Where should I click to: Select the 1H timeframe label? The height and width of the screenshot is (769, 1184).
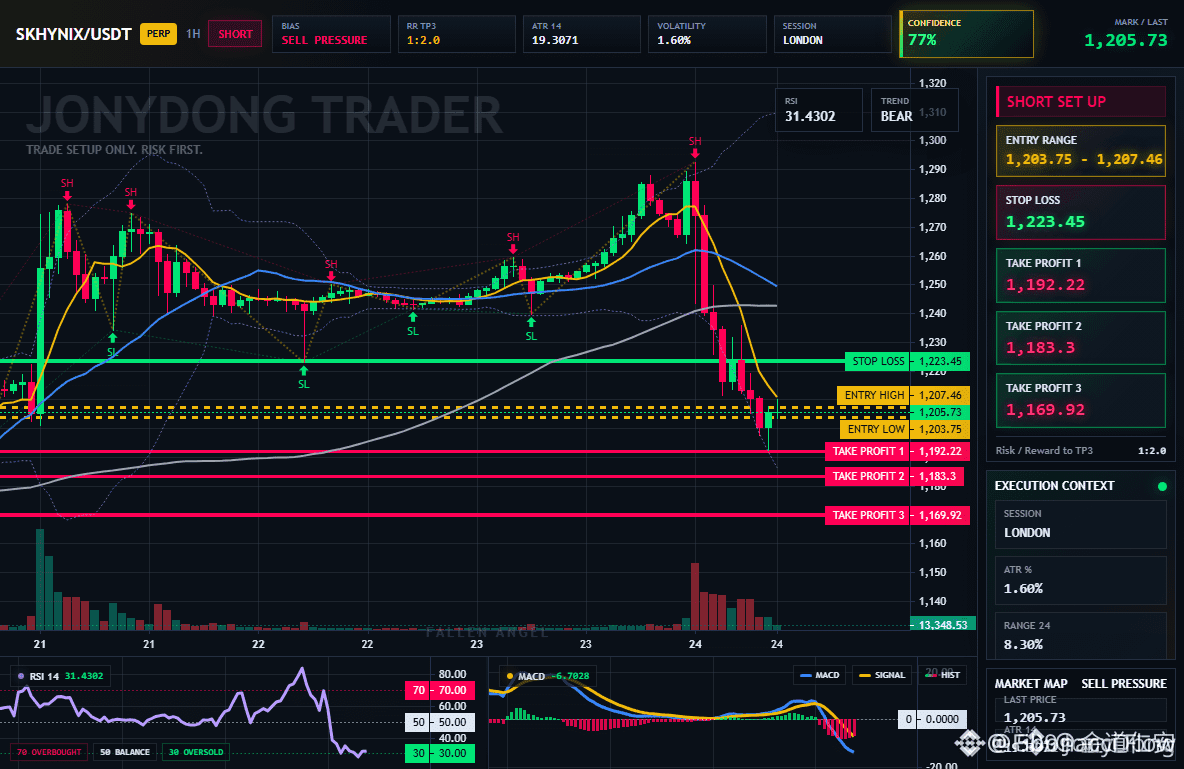[193, 34]
